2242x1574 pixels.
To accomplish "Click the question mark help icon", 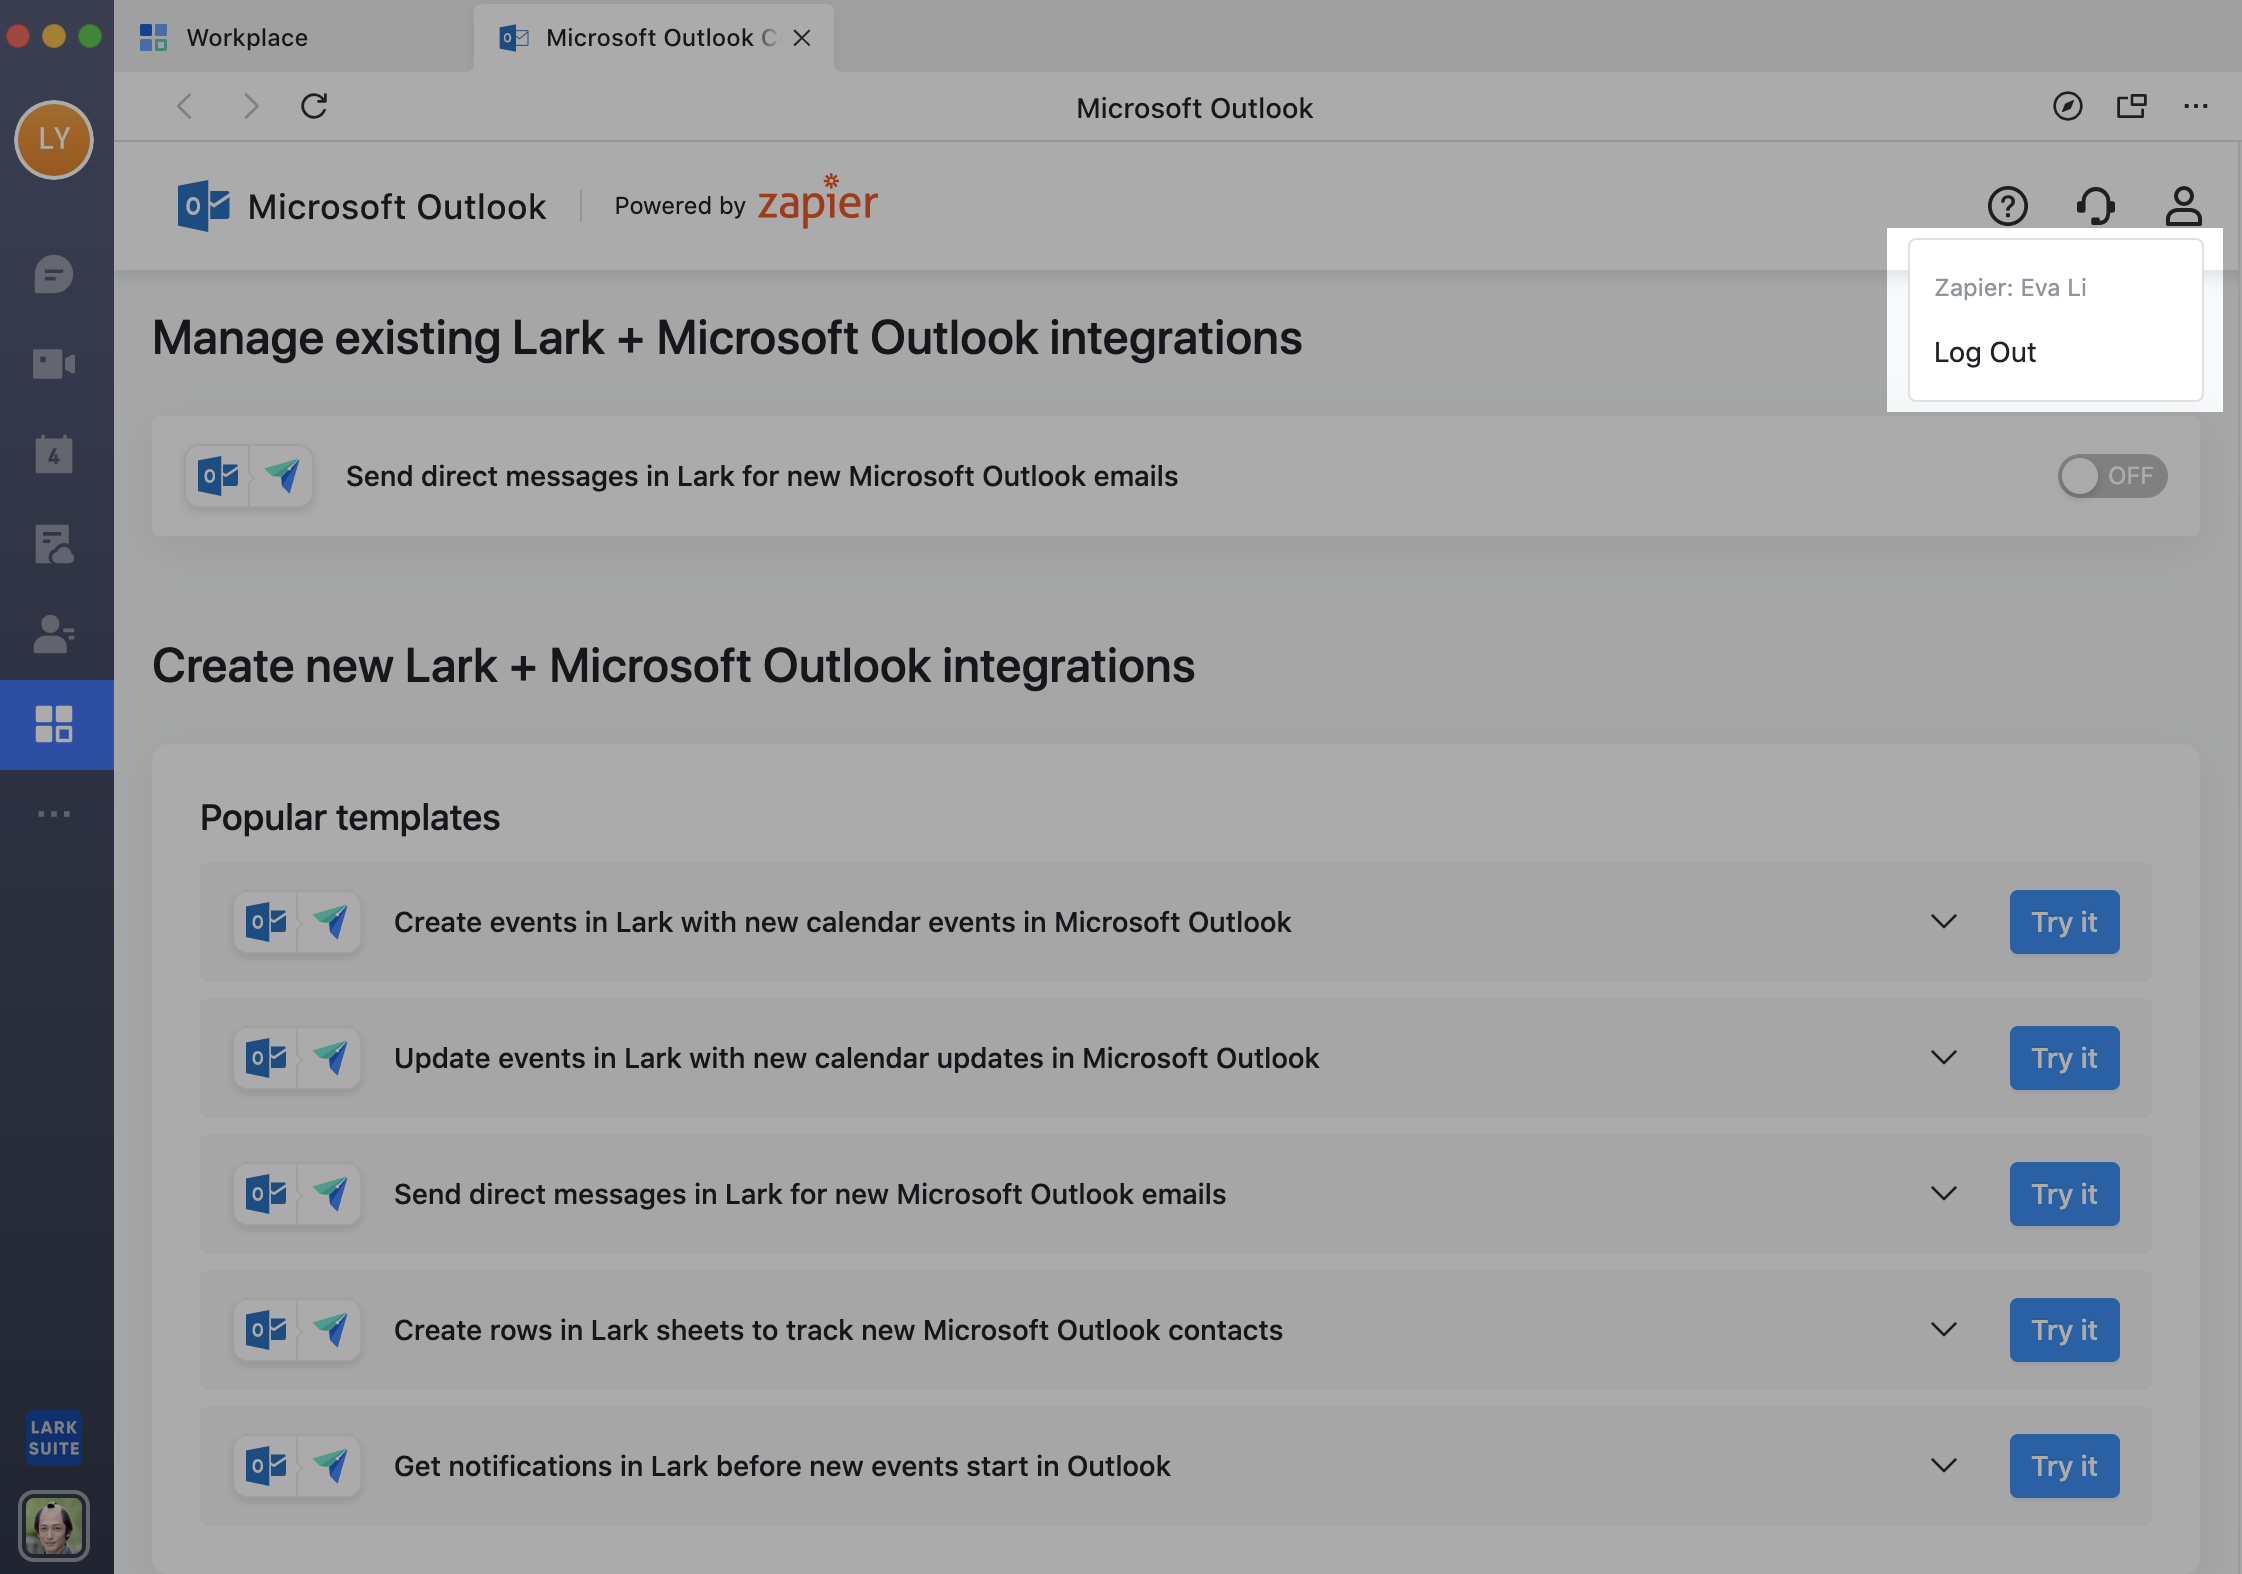I will click(2007, 206).
